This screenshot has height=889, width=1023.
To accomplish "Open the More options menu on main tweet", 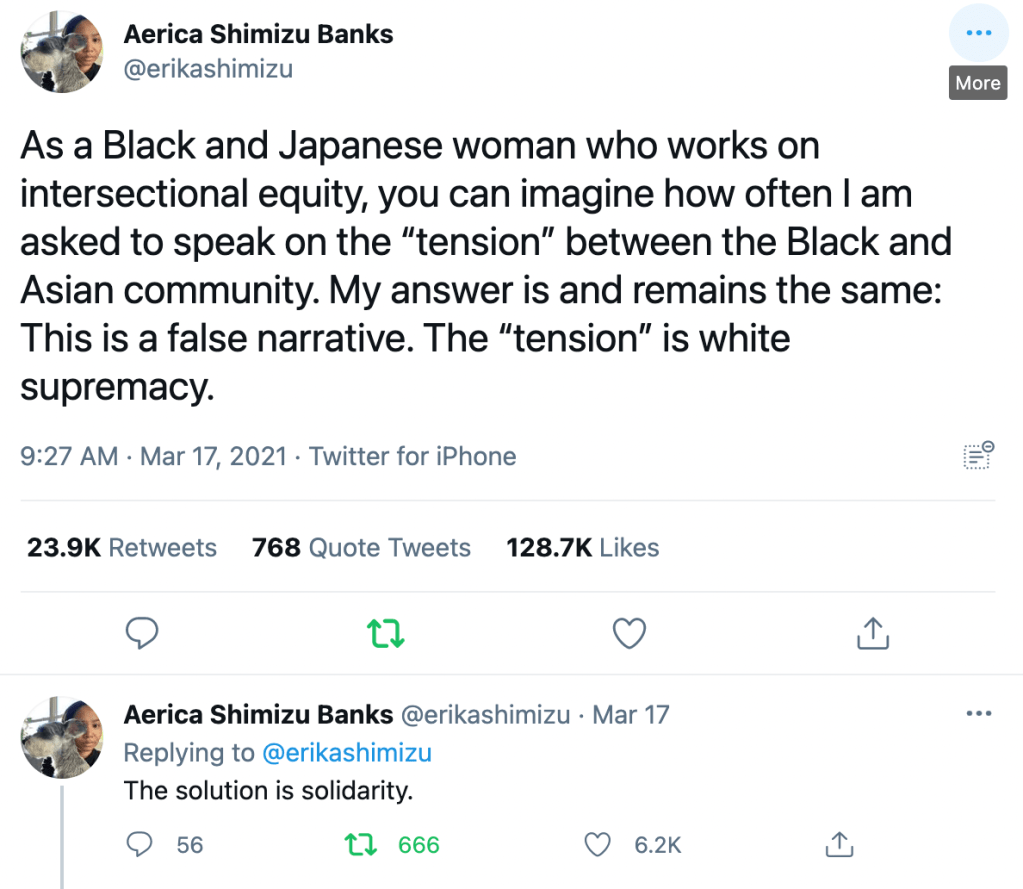I will [x=977, y=33].
